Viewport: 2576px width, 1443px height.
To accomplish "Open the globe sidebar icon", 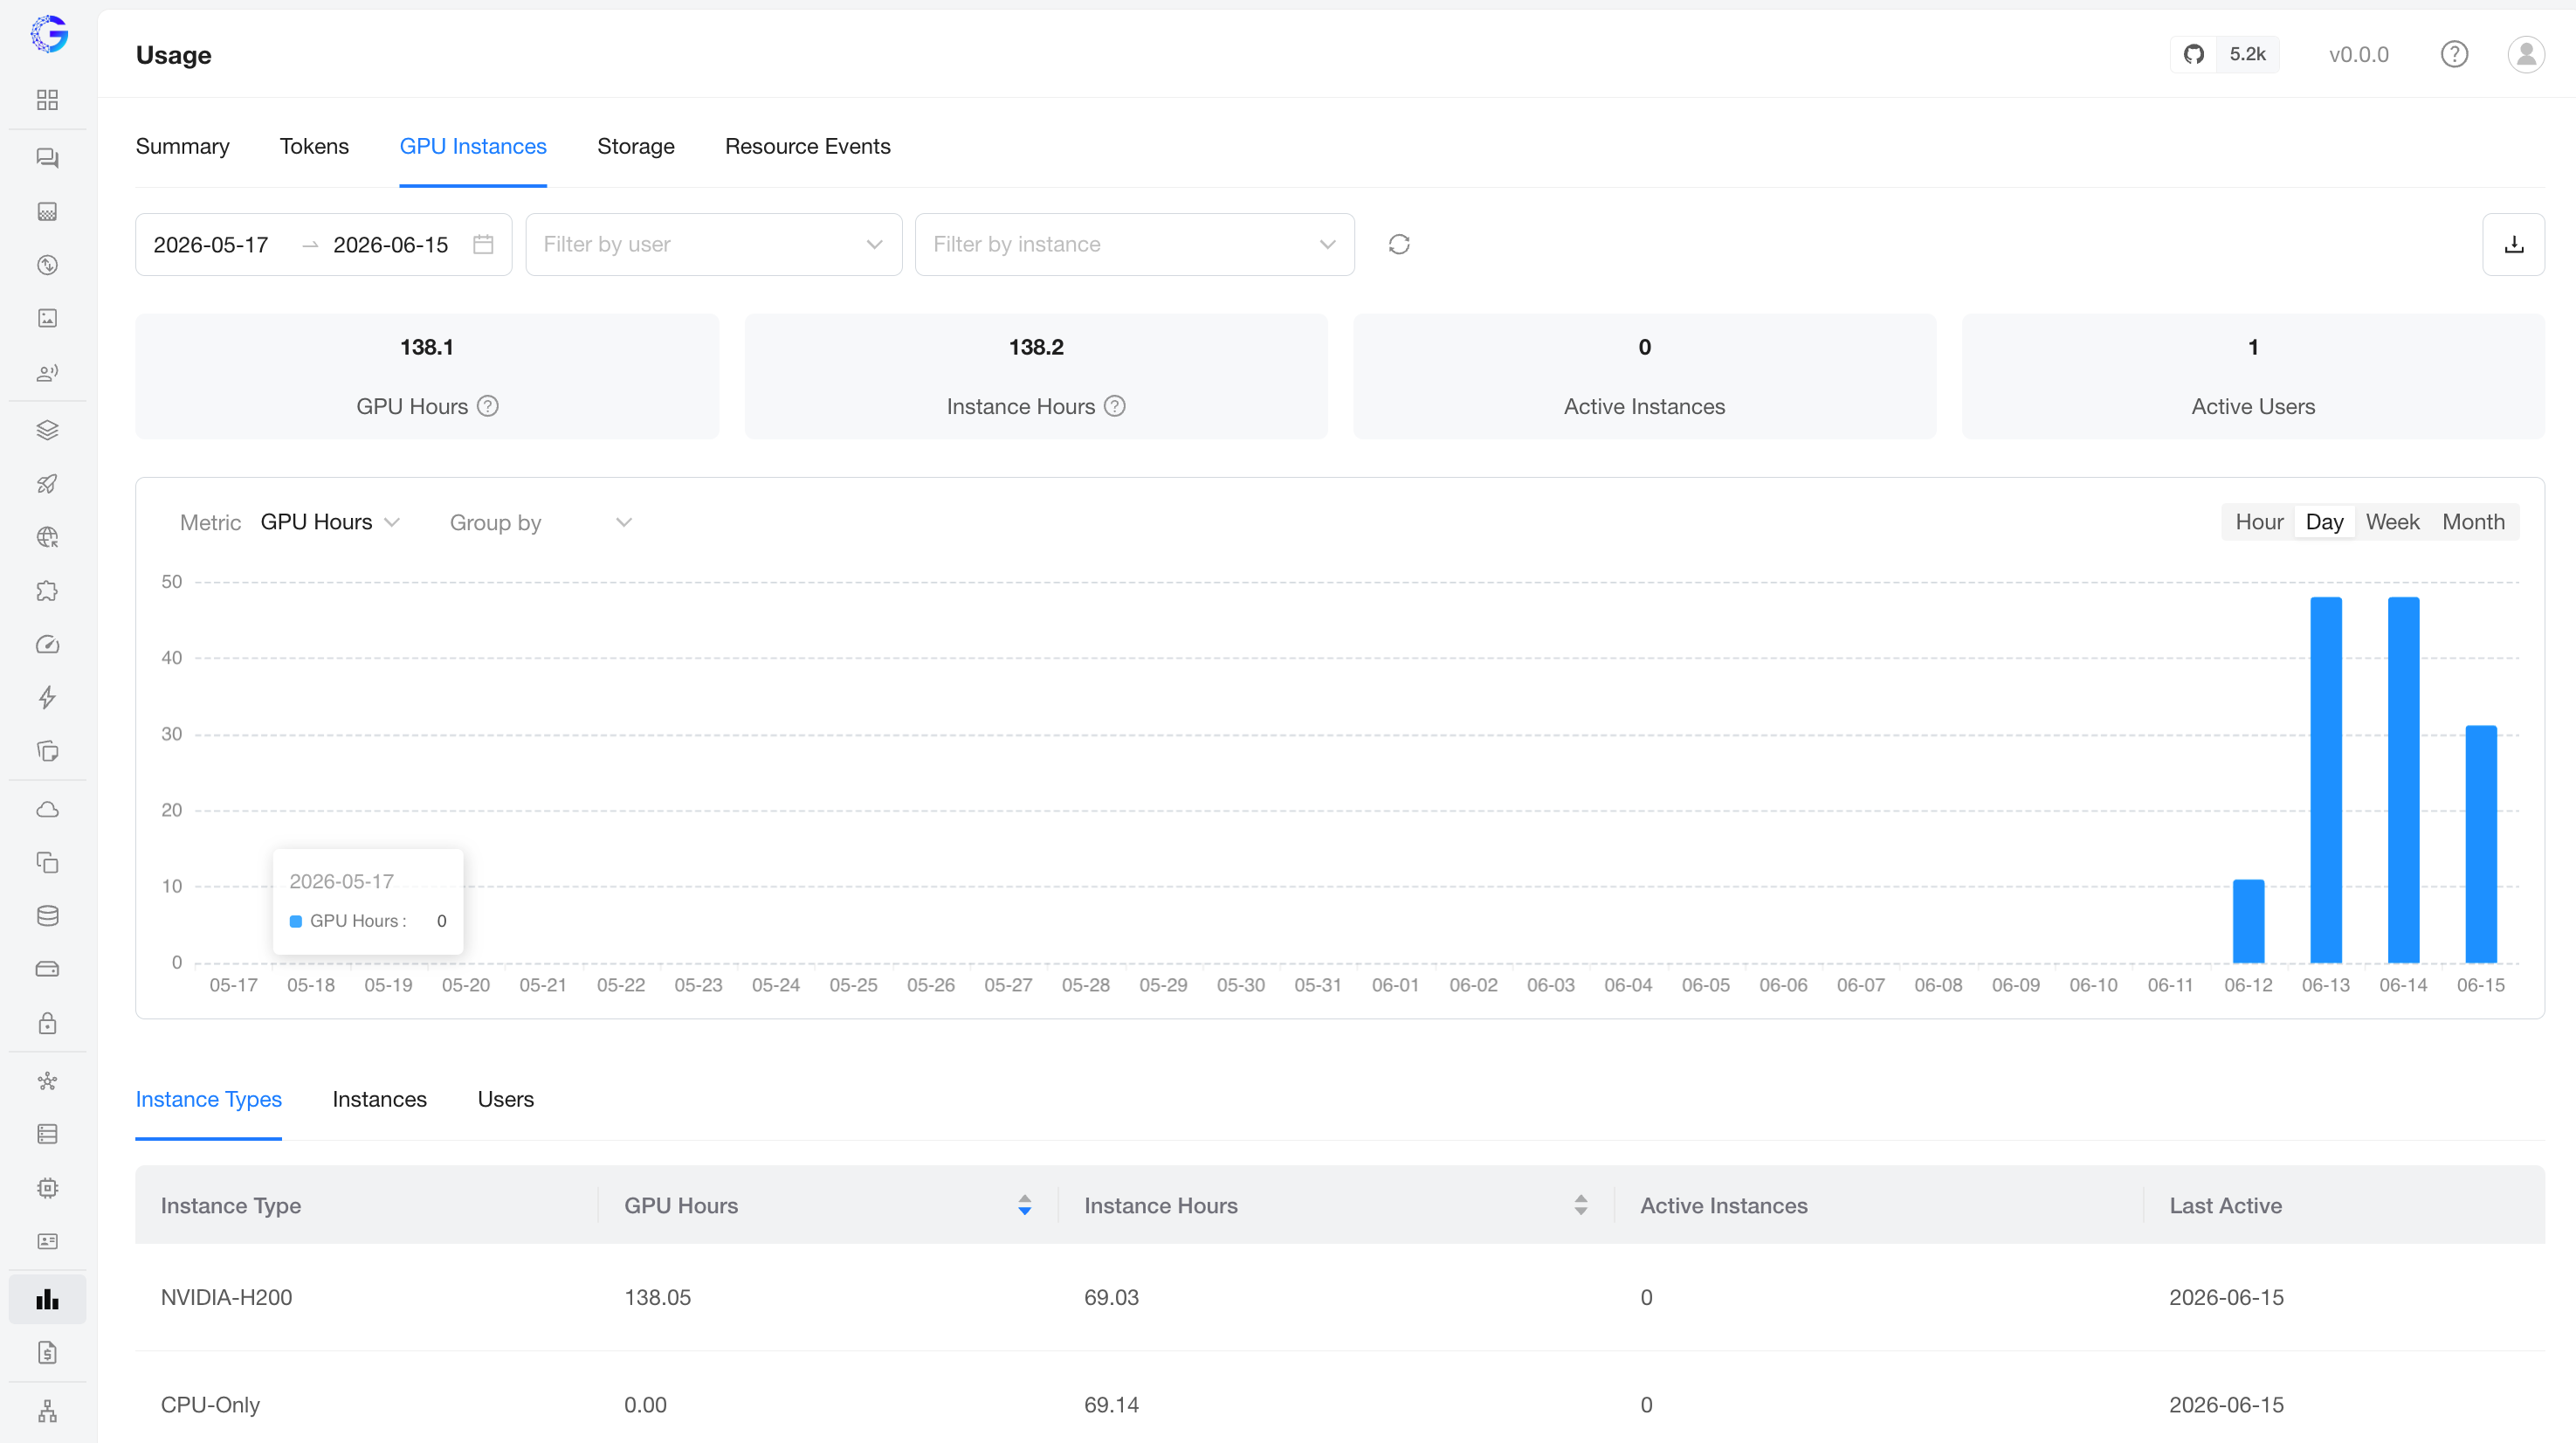I will point(47,537).
